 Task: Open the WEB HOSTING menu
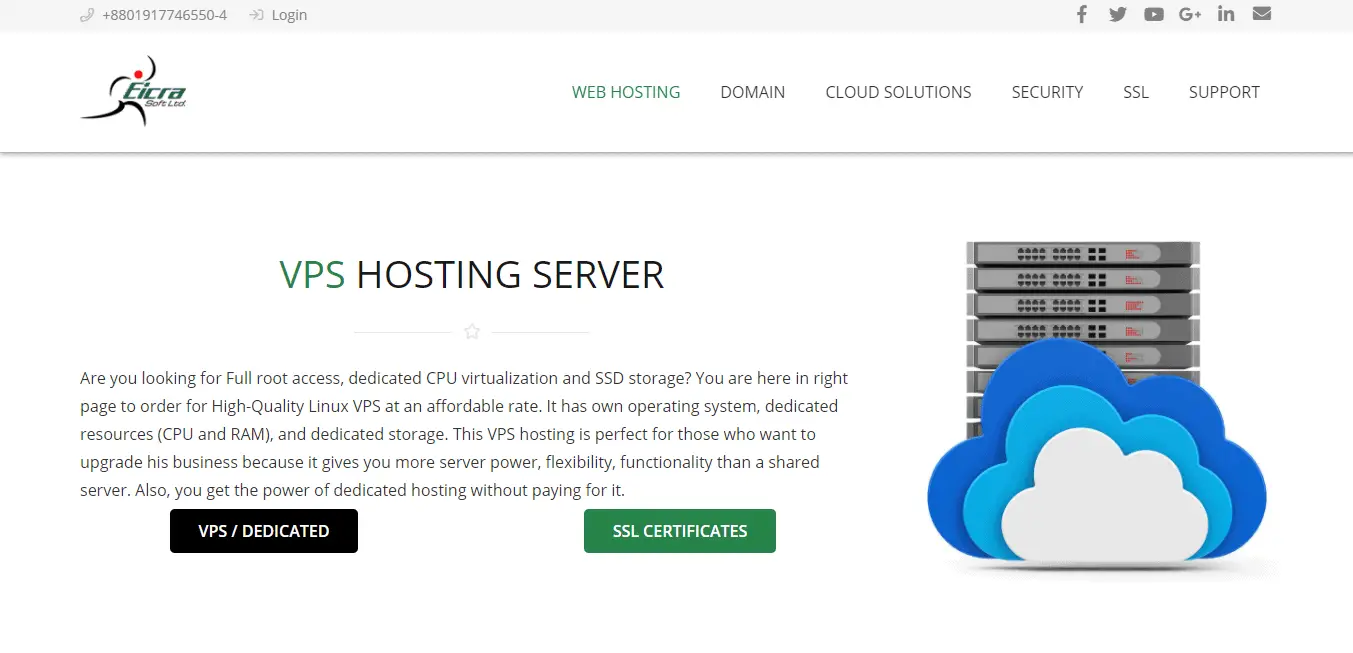pyautogui.click(x=626, y=92)
